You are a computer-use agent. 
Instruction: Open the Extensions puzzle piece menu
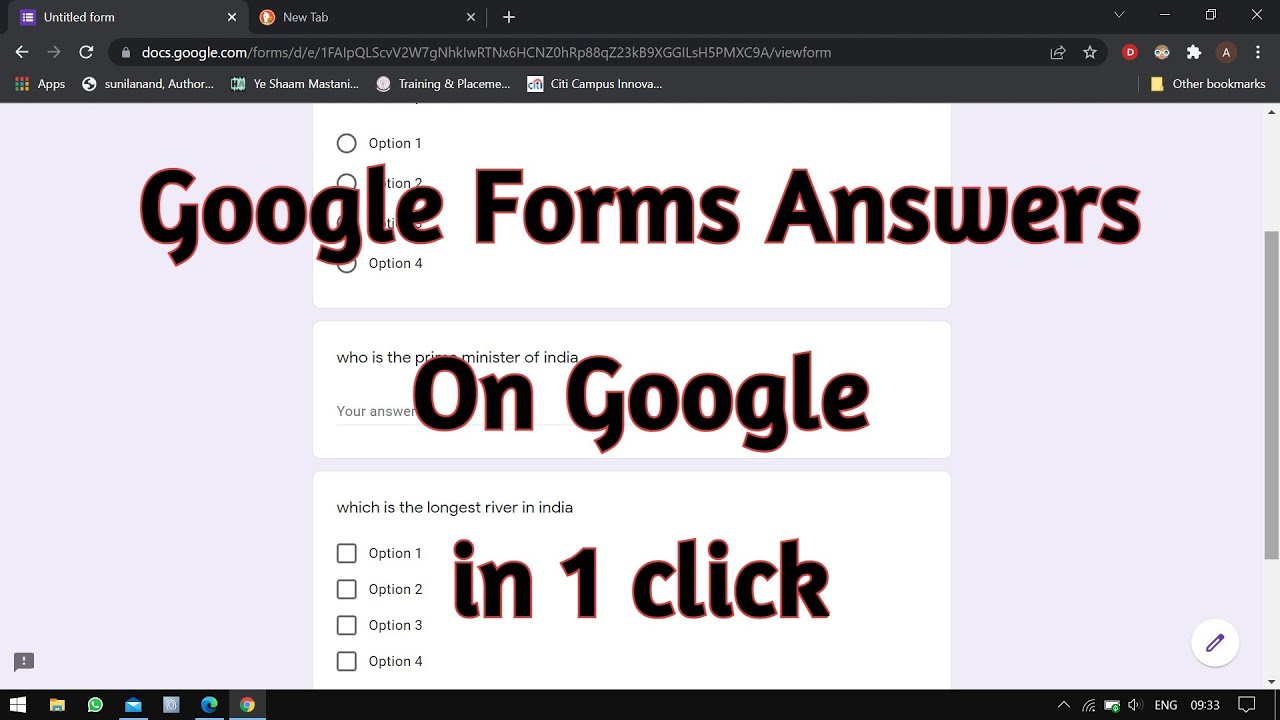point(1194,52)
